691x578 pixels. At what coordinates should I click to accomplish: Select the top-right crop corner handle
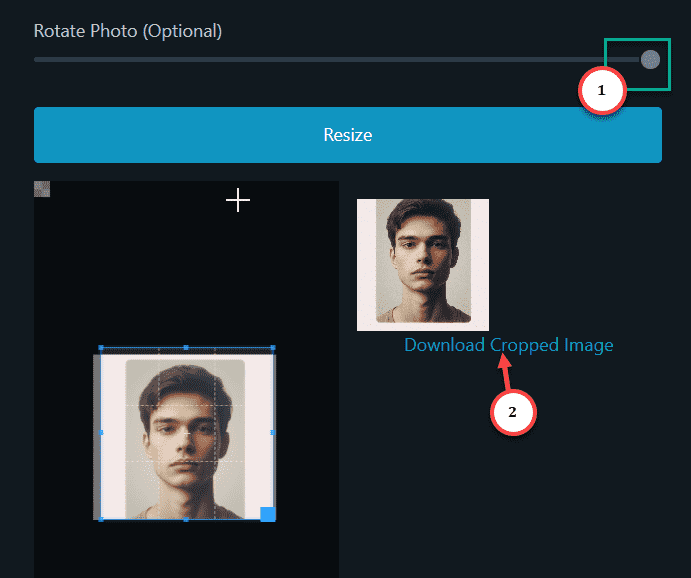[x=273, y=348]
